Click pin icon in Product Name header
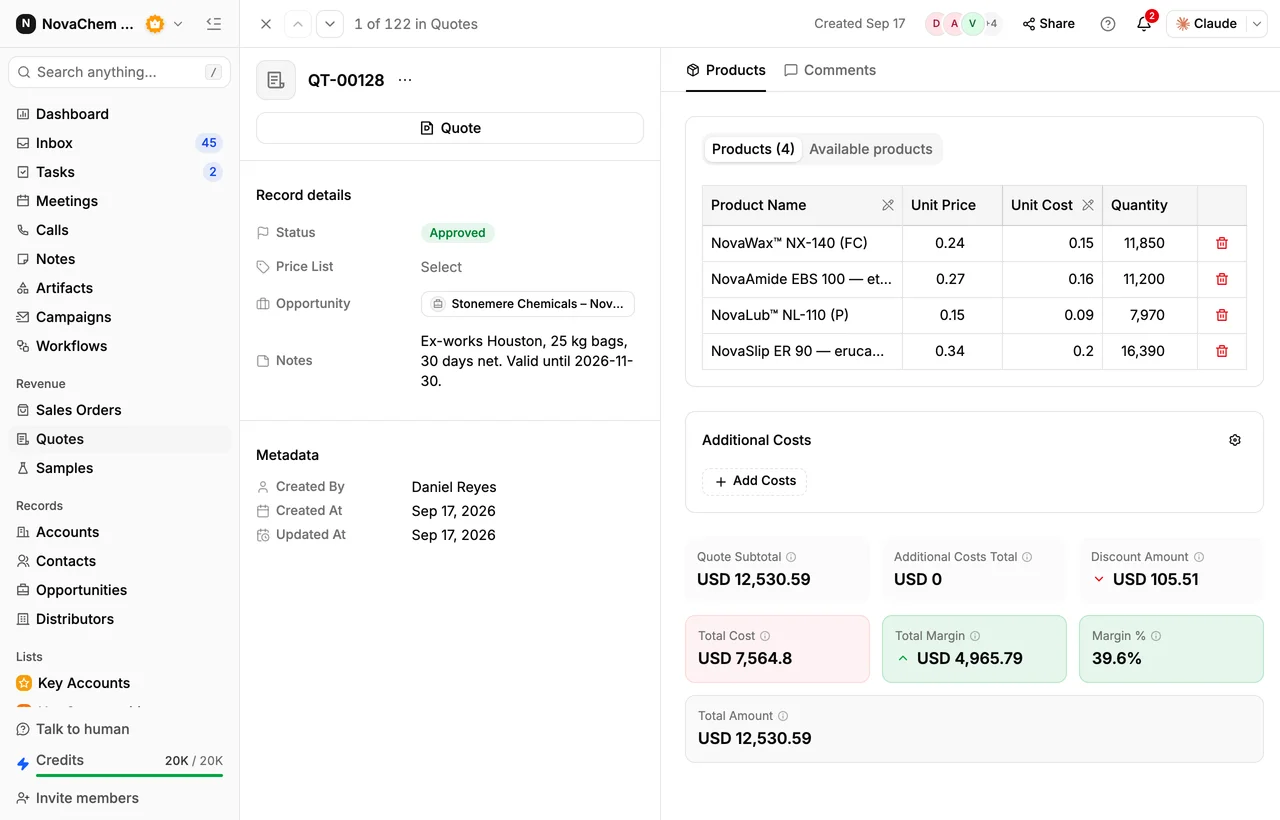Screen dimensions: 1280x820 (888, 205)
